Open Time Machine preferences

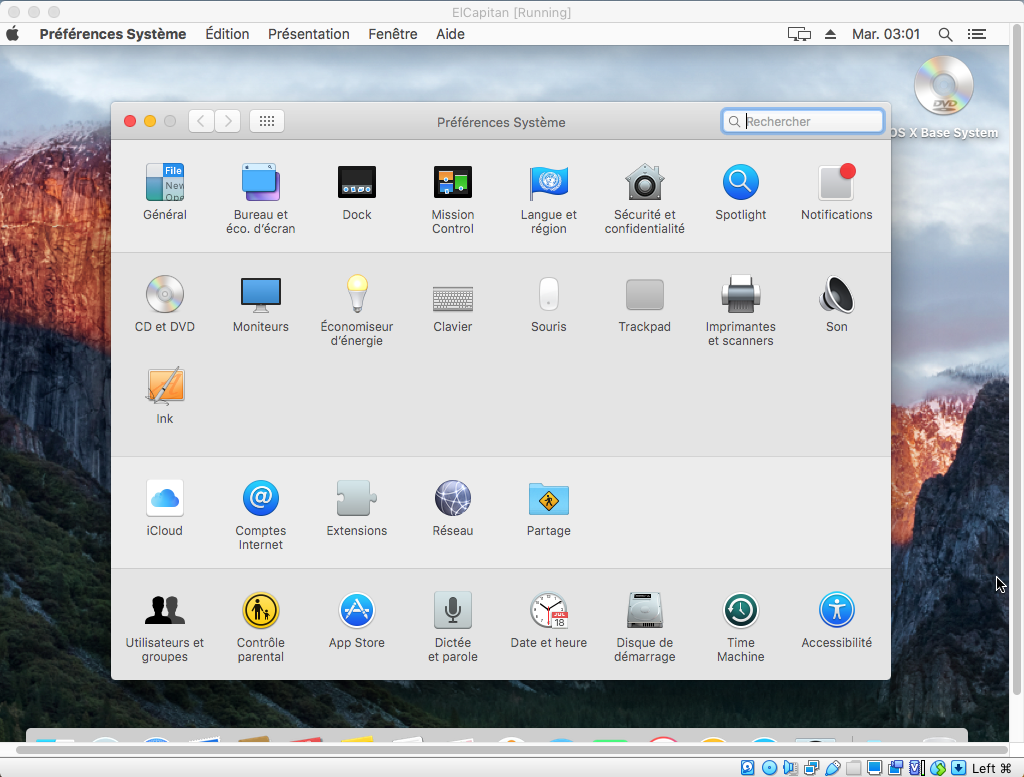pos(741,627)
